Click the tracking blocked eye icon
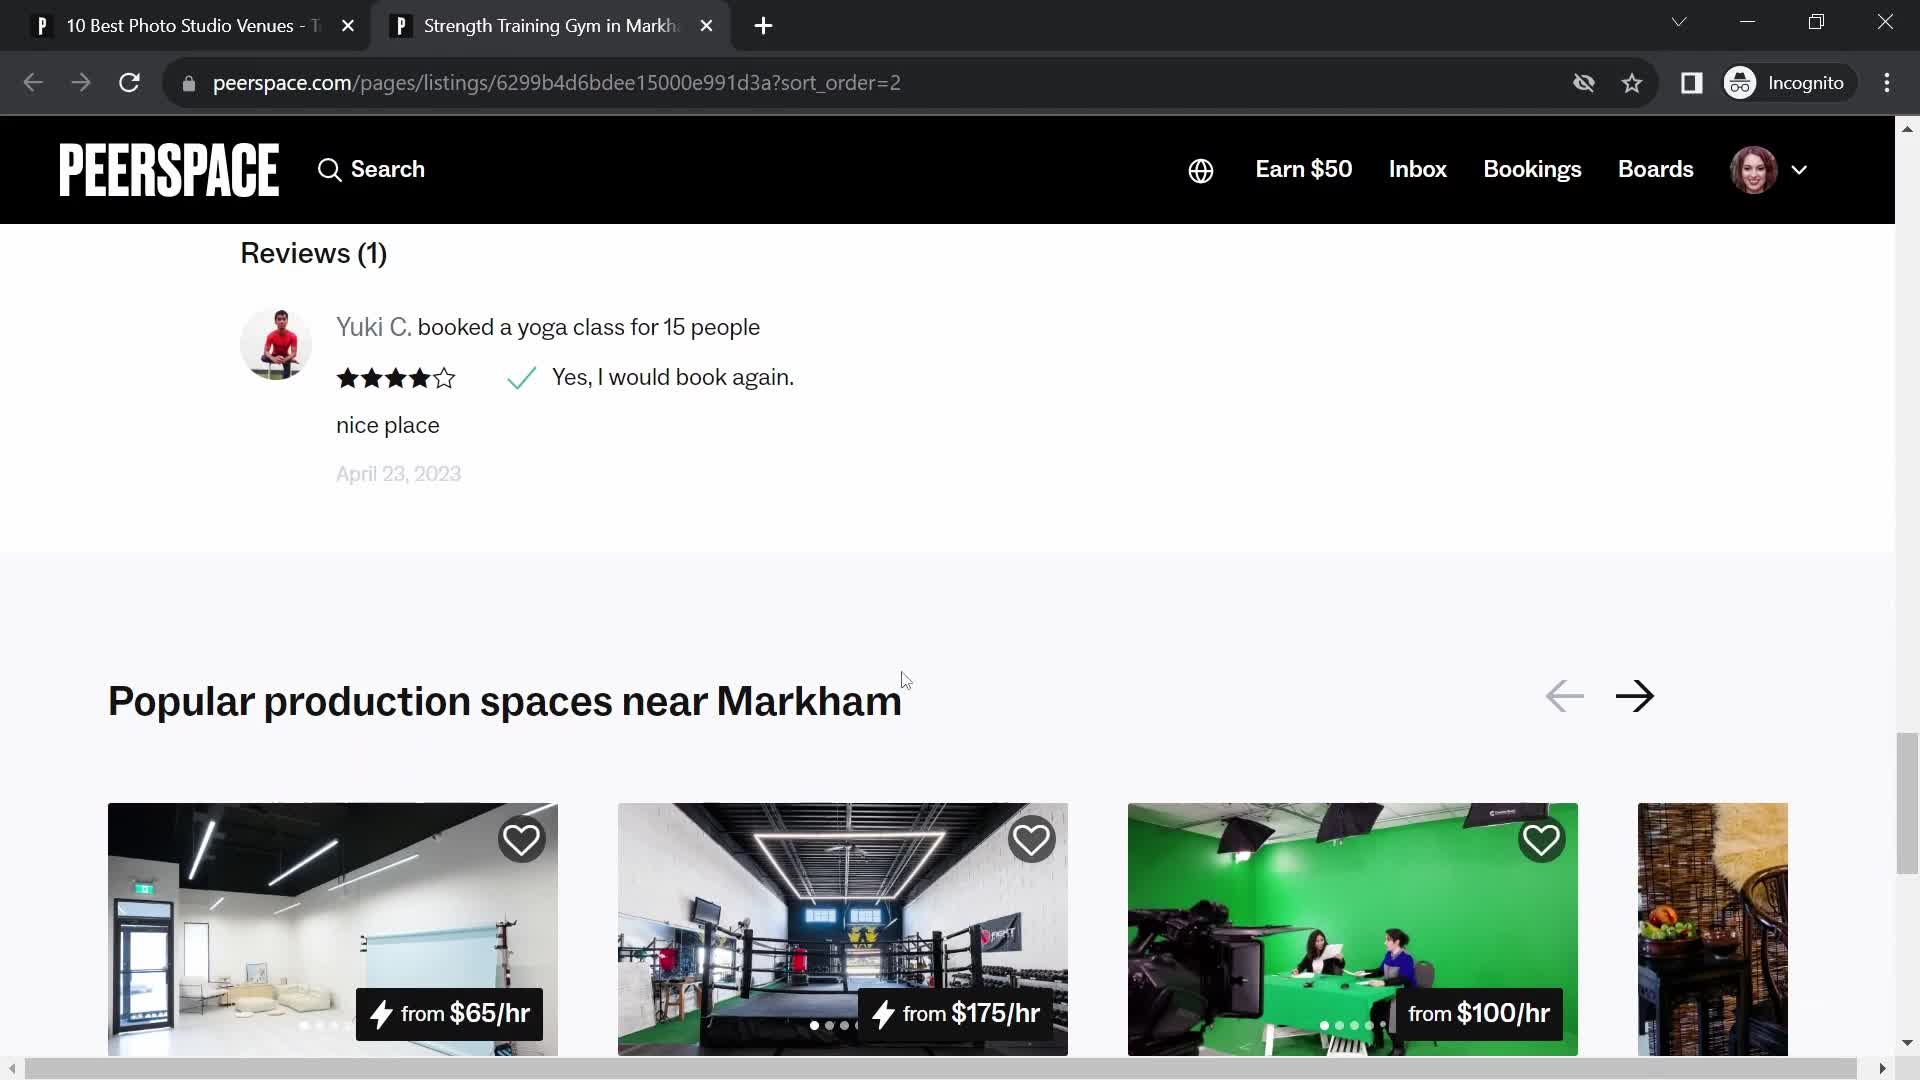1920x1080 pixels. pyautogui.click(x=1583, y=83)
